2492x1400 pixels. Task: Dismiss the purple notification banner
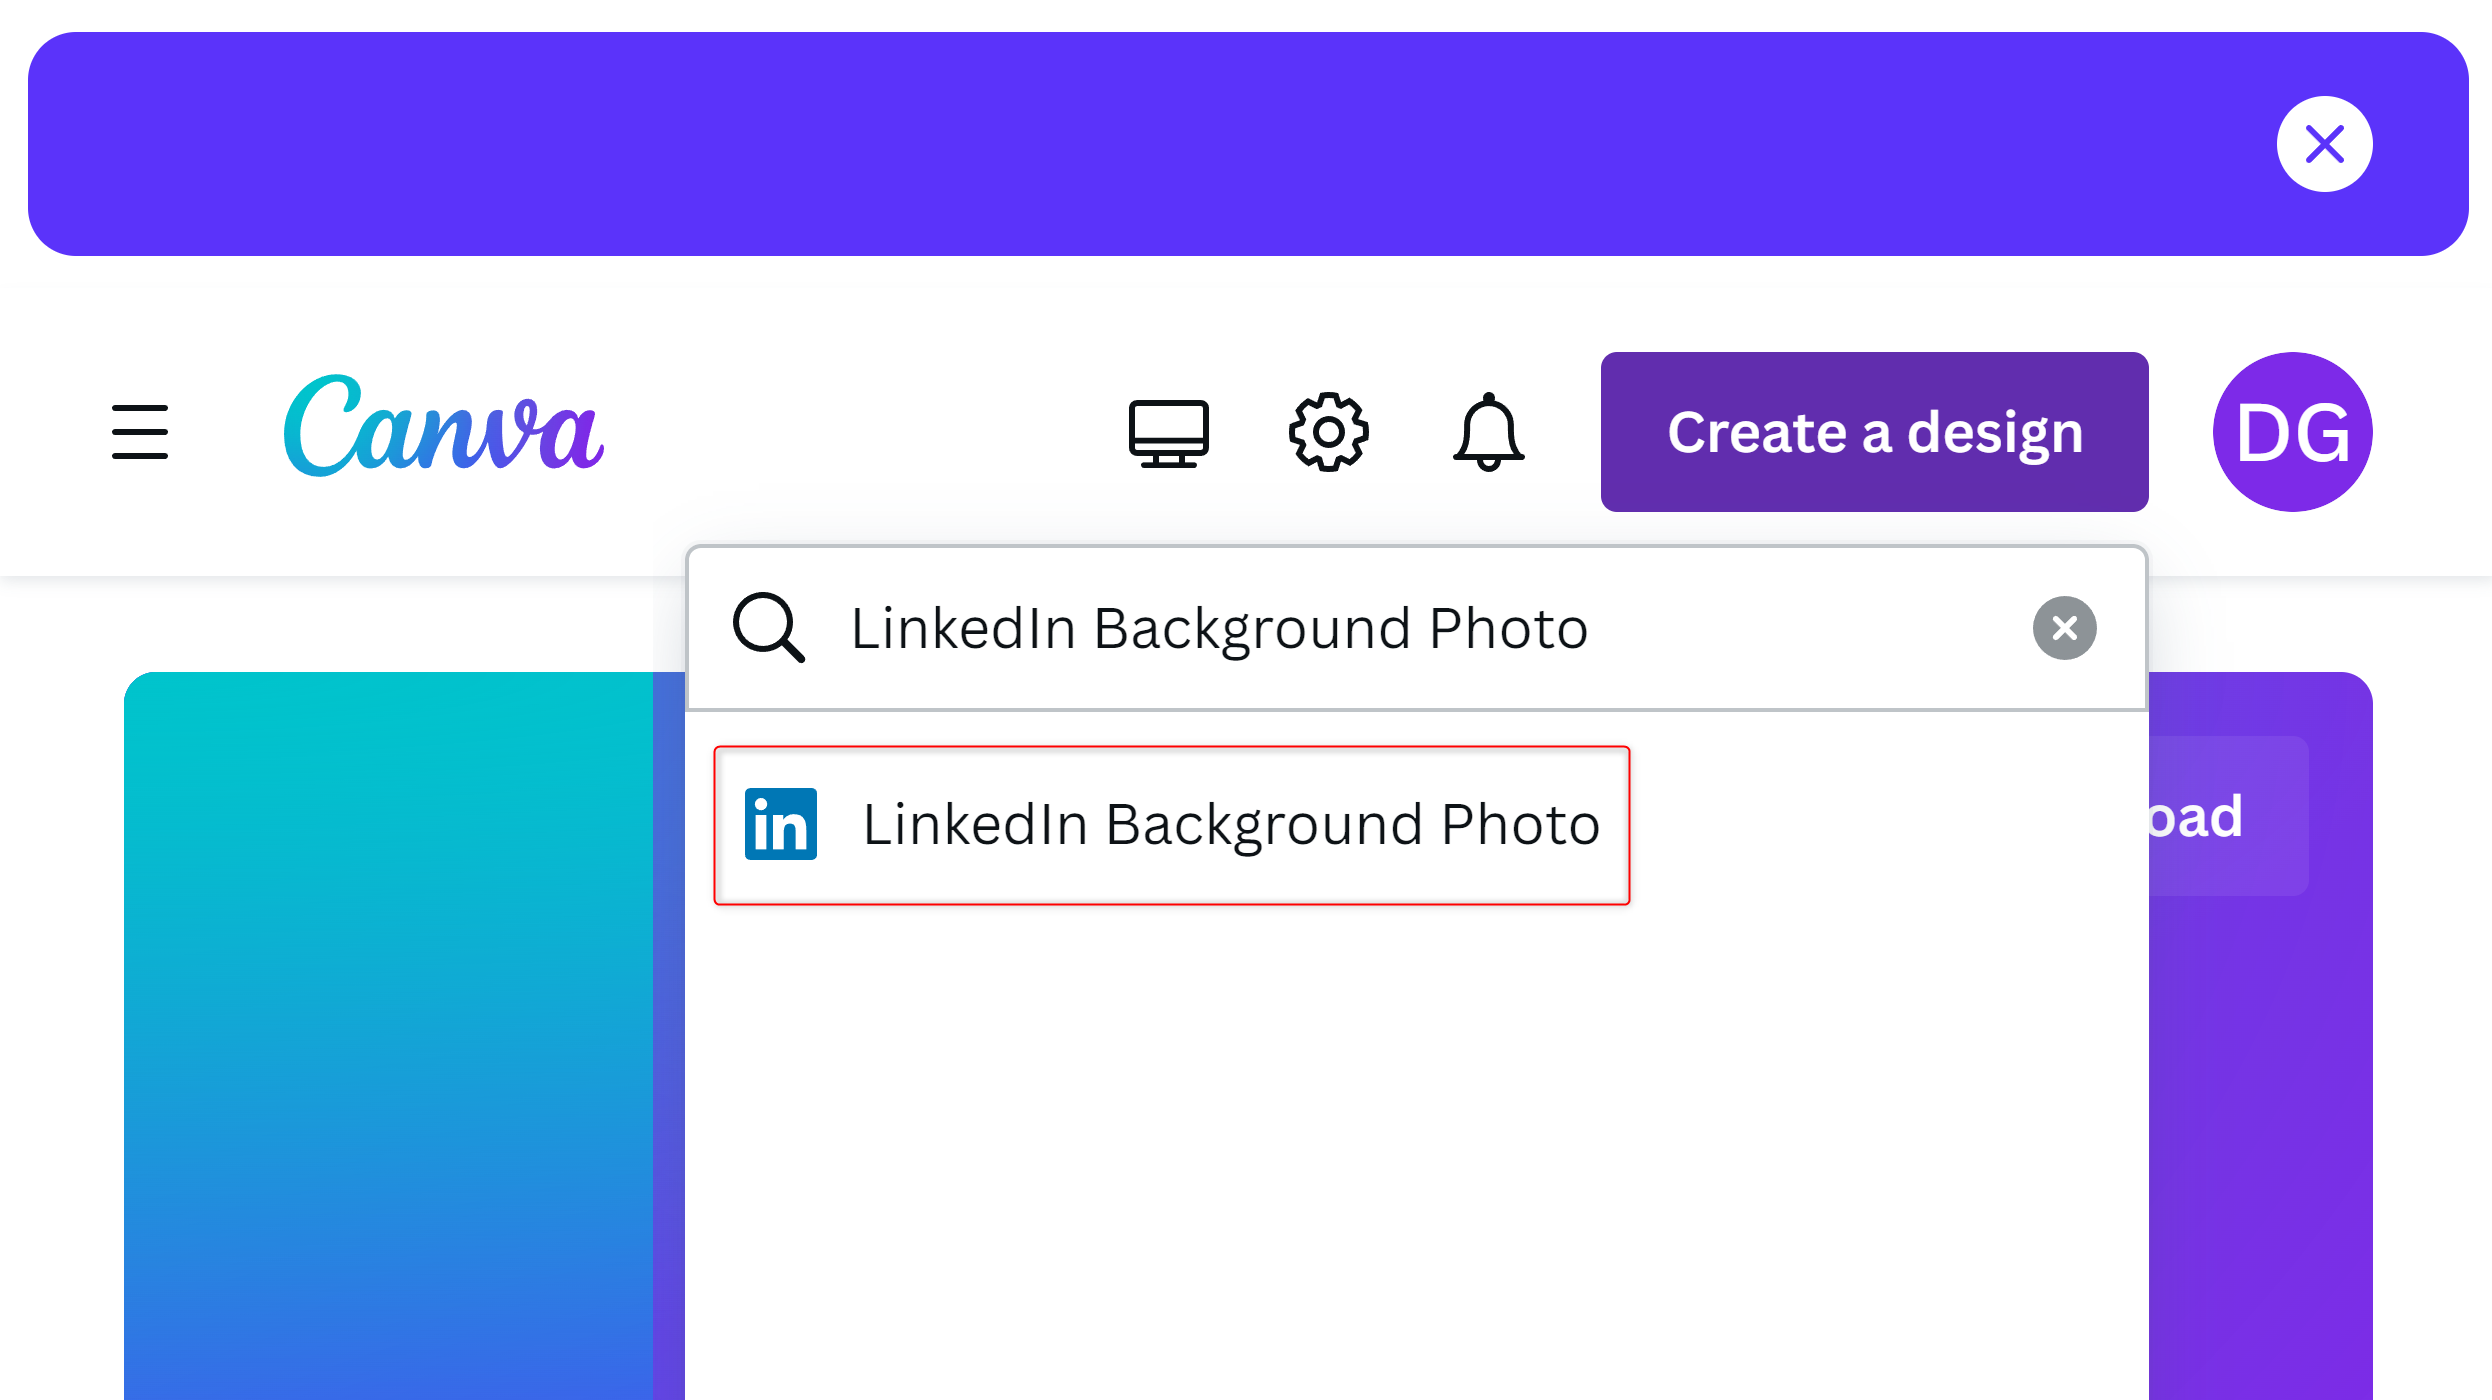coord(2324,143)
